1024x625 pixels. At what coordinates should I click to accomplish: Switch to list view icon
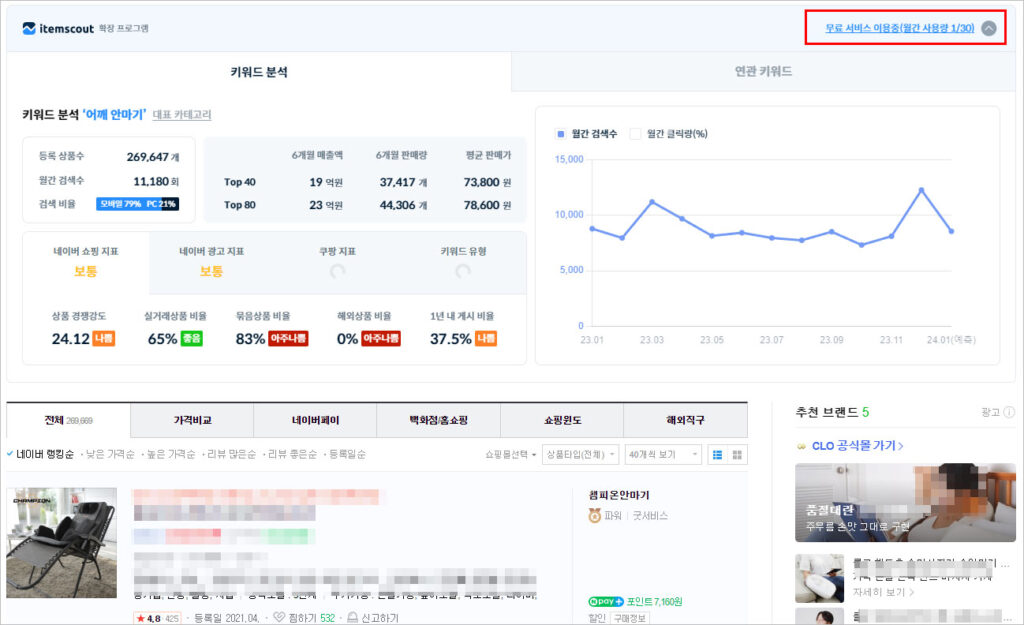[x=717, y=454]
